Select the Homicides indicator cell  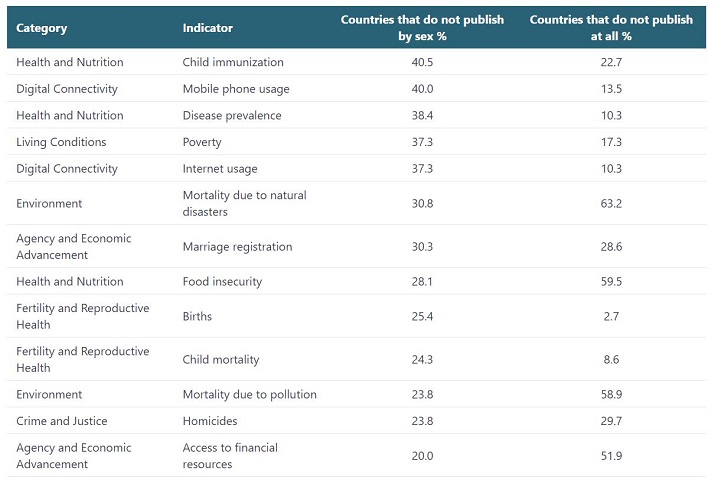tap(210, 421)
